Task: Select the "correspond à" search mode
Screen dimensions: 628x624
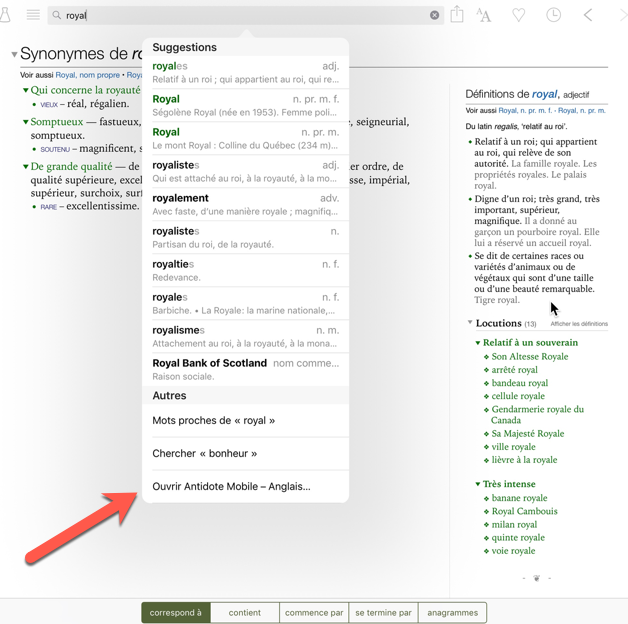Action: point(175,612)
